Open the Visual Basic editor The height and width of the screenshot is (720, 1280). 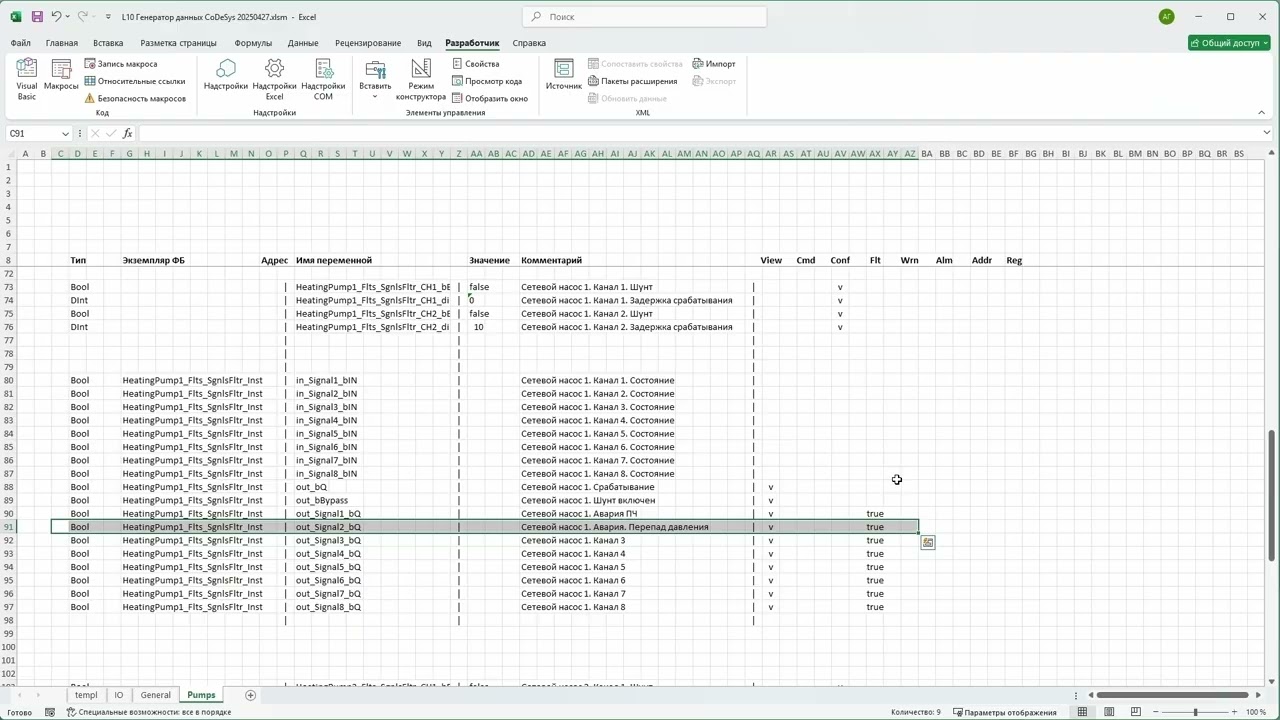click(27, 80)
